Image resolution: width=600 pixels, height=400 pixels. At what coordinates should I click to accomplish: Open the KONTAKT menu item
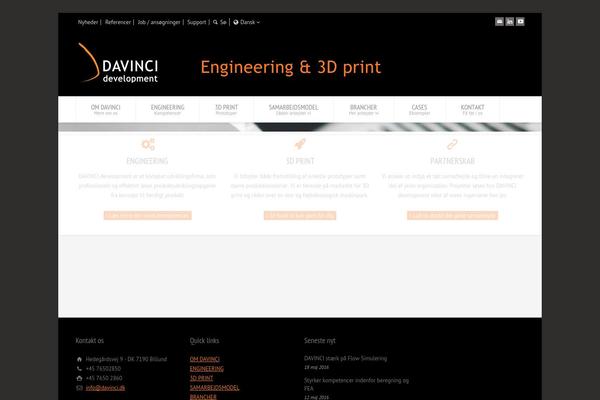tap(473, 109)
